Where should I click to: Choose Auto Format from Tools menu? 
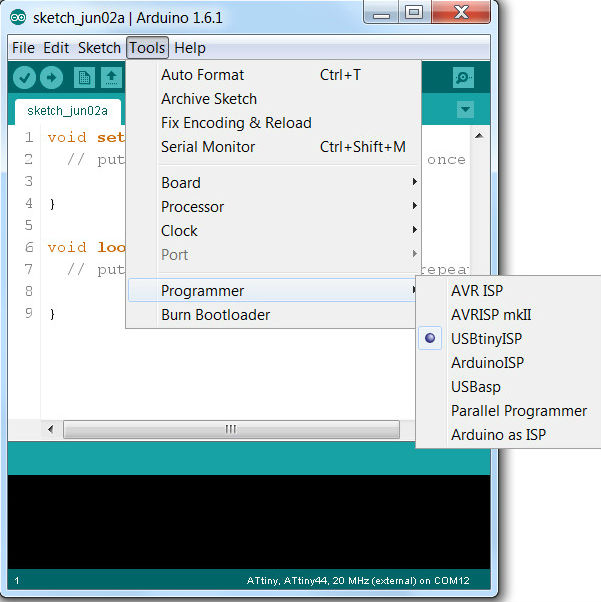[x=273, y=75]
